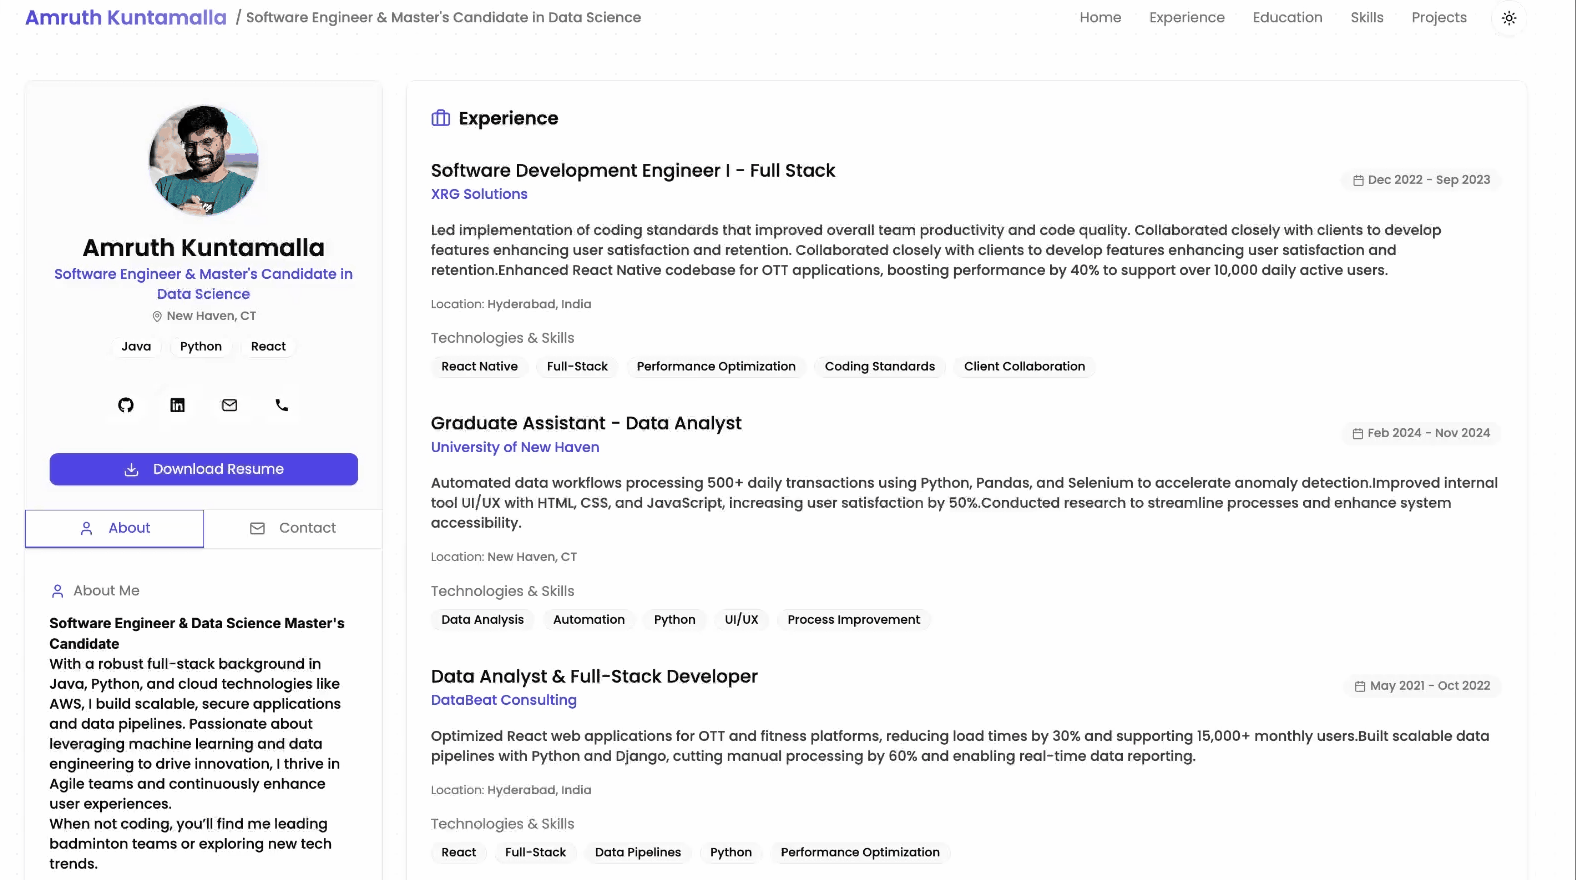This screenshot has width=1576, height=880.
Task: Open the Skills nav link
Action: [x=1367, y=17]
